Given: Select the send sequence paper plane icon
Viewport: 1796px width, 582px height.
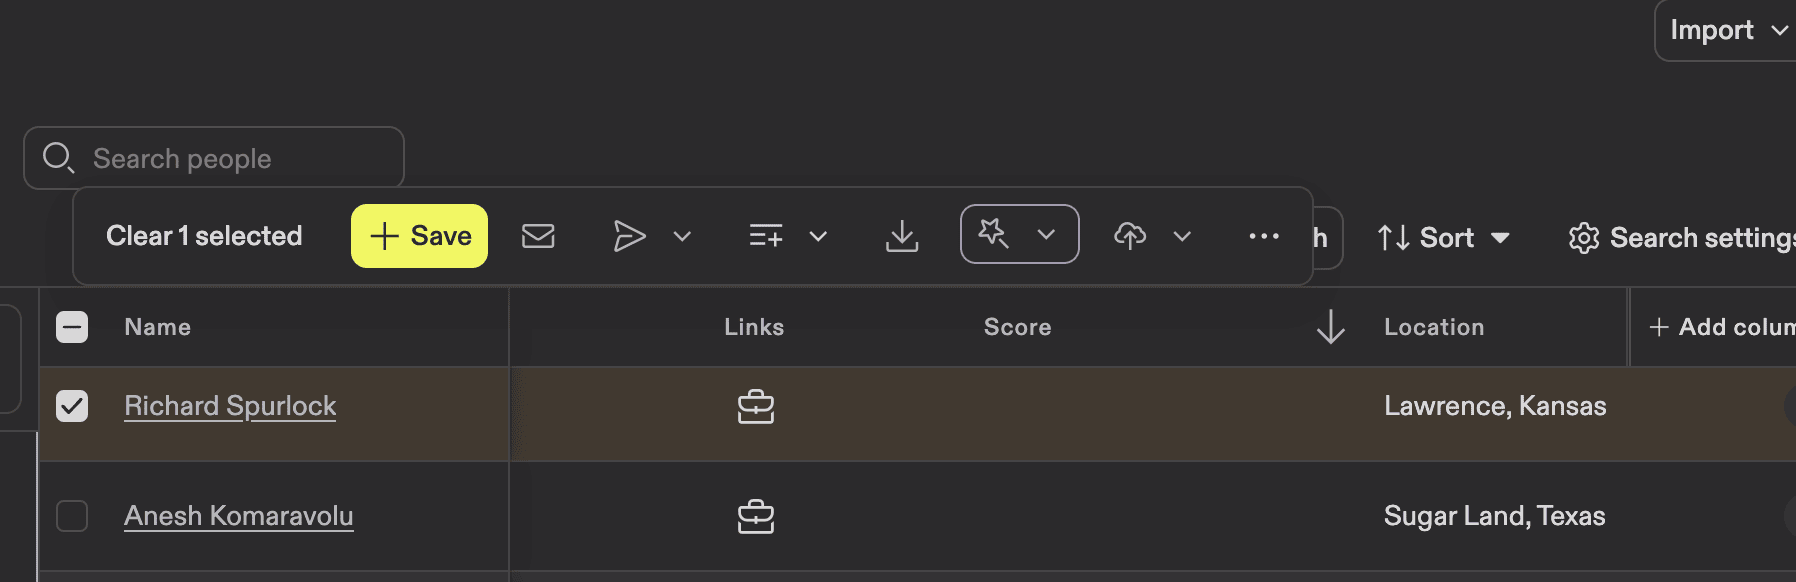Looking at the screenshot, I should pos(630,236).
